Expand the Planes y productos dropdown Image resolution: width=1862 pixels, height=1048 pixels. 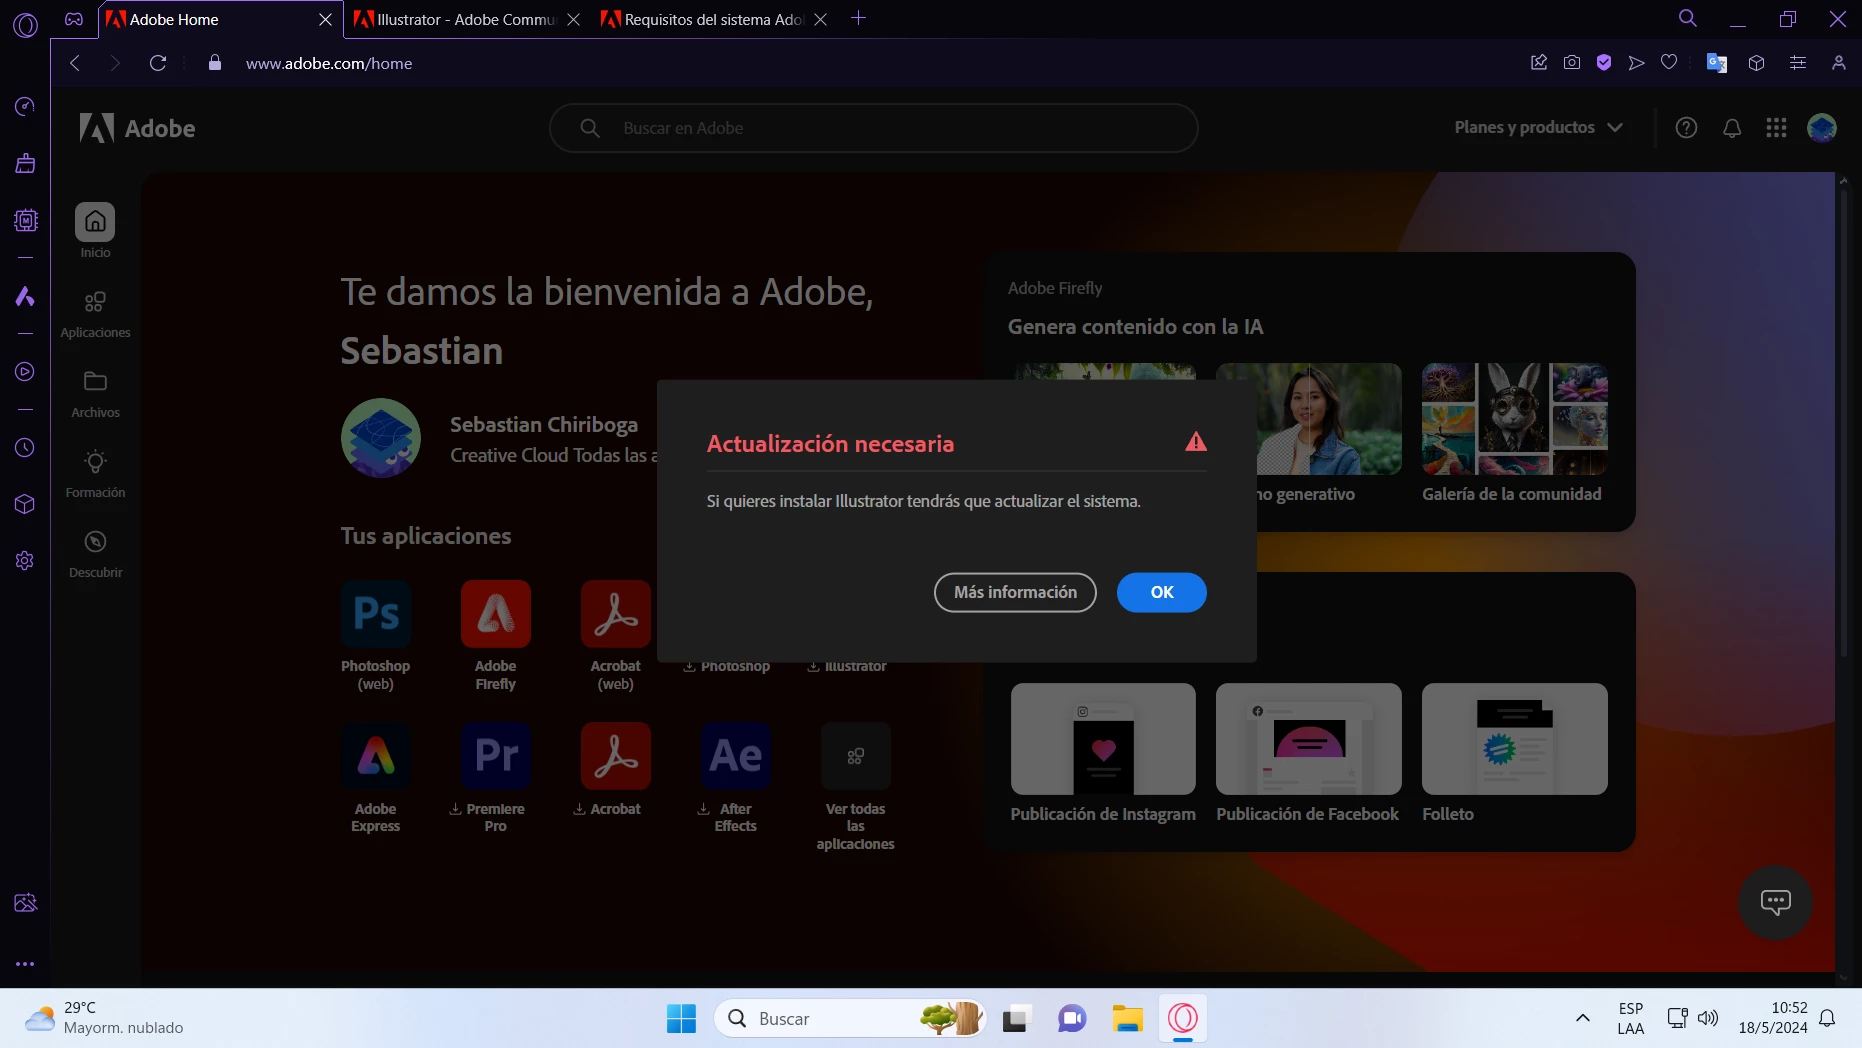pos(1538,127)
